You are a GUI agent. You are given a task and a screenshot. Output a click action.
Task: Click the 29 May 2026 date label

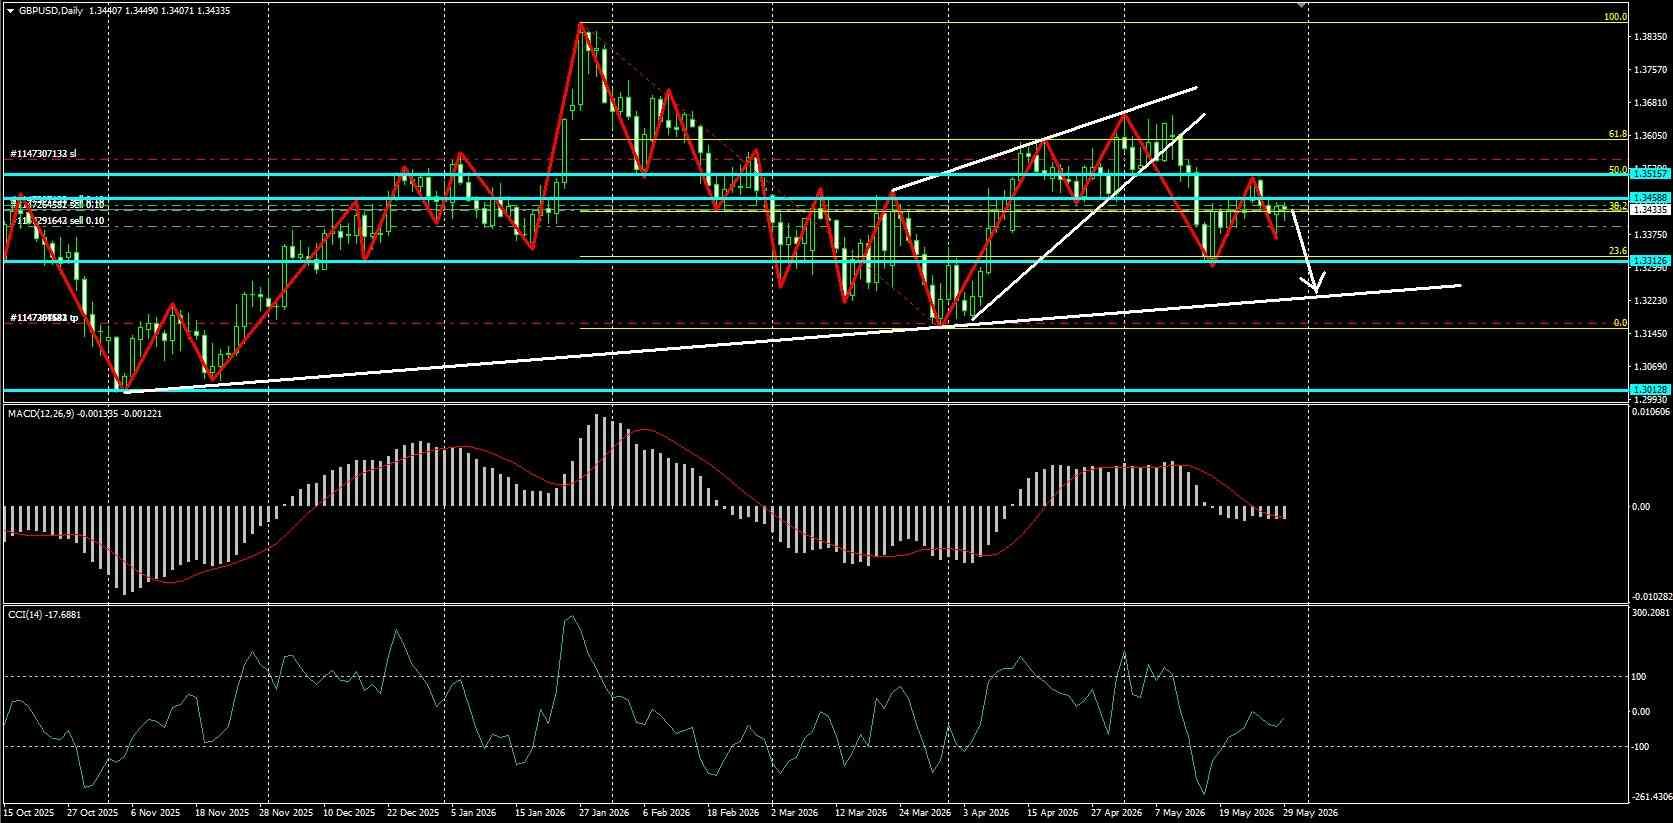point(1309,813)
